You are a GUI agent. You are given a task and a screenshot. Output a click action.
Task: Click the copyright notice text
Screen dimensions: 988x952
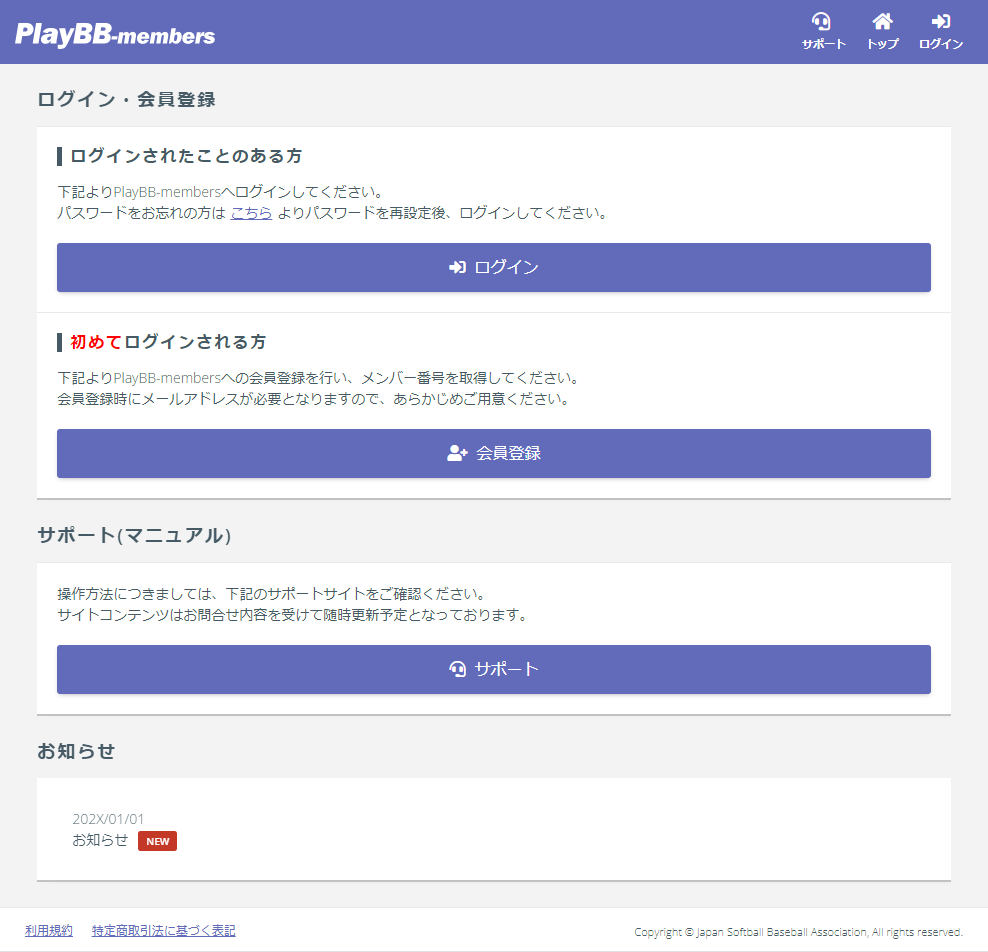click(798, 932)
